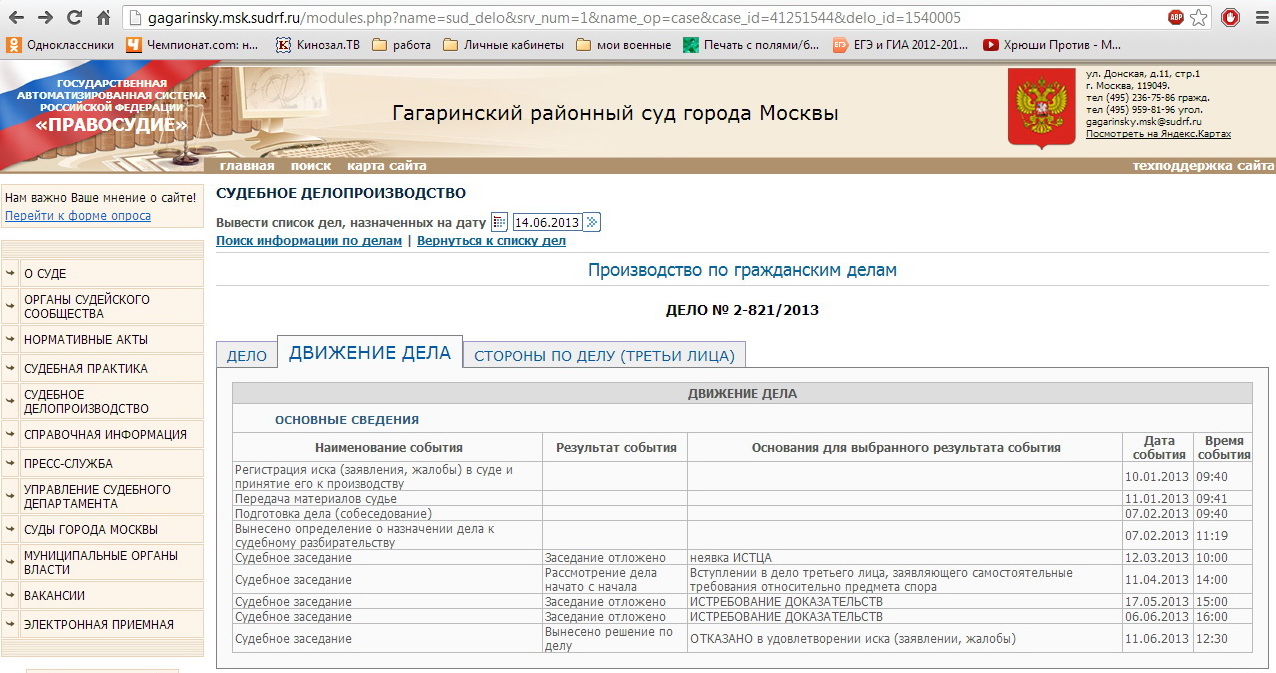
Task: Open 'Посмотреть на Яндекс.Картах' link
Action: 1158,134
